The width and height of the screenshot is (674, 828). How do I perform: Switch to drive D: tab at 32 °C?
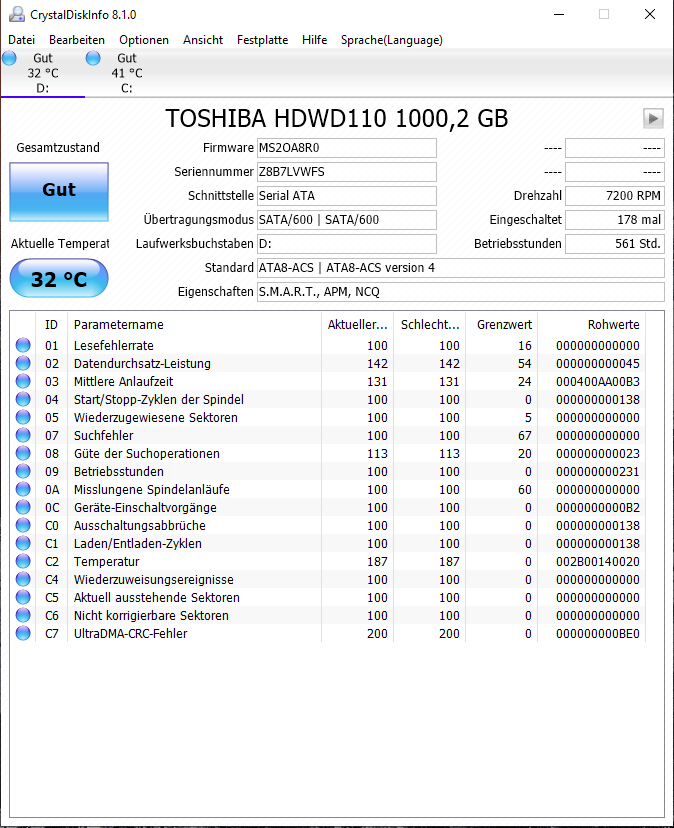pyautogui.click(x=42, y=73)
